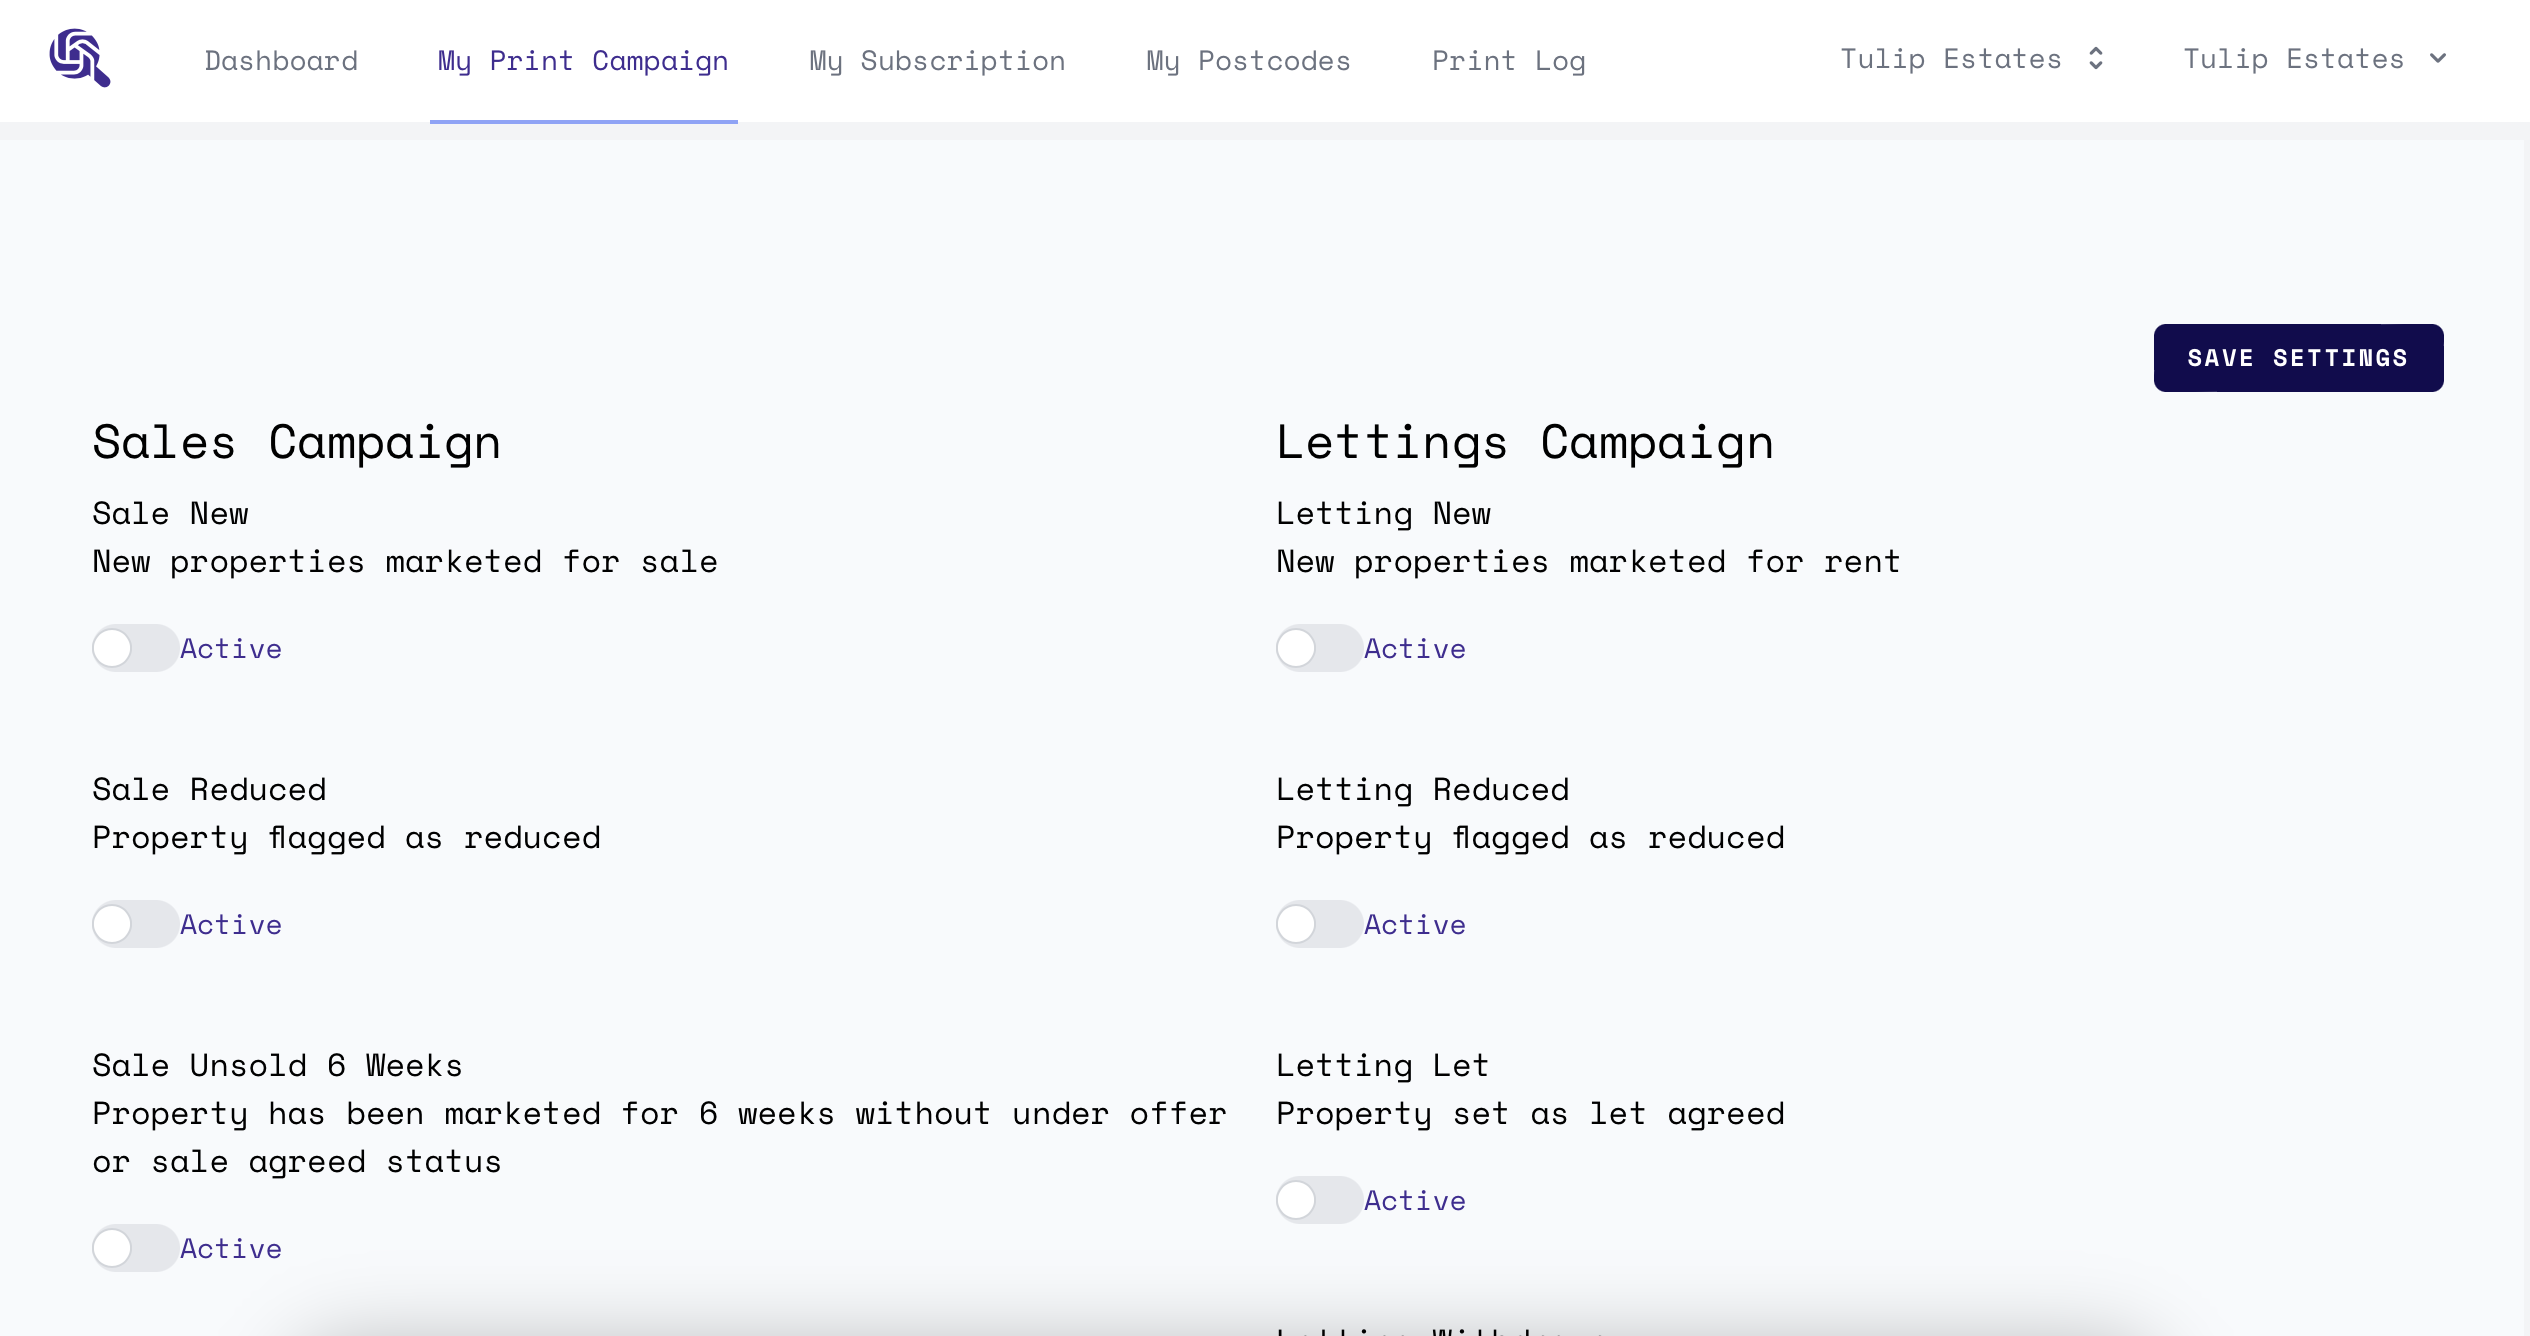Viewport: 2530px width, 1336px height.
Task: Open the My Subscription tab
Action: (x=937, y=61)
